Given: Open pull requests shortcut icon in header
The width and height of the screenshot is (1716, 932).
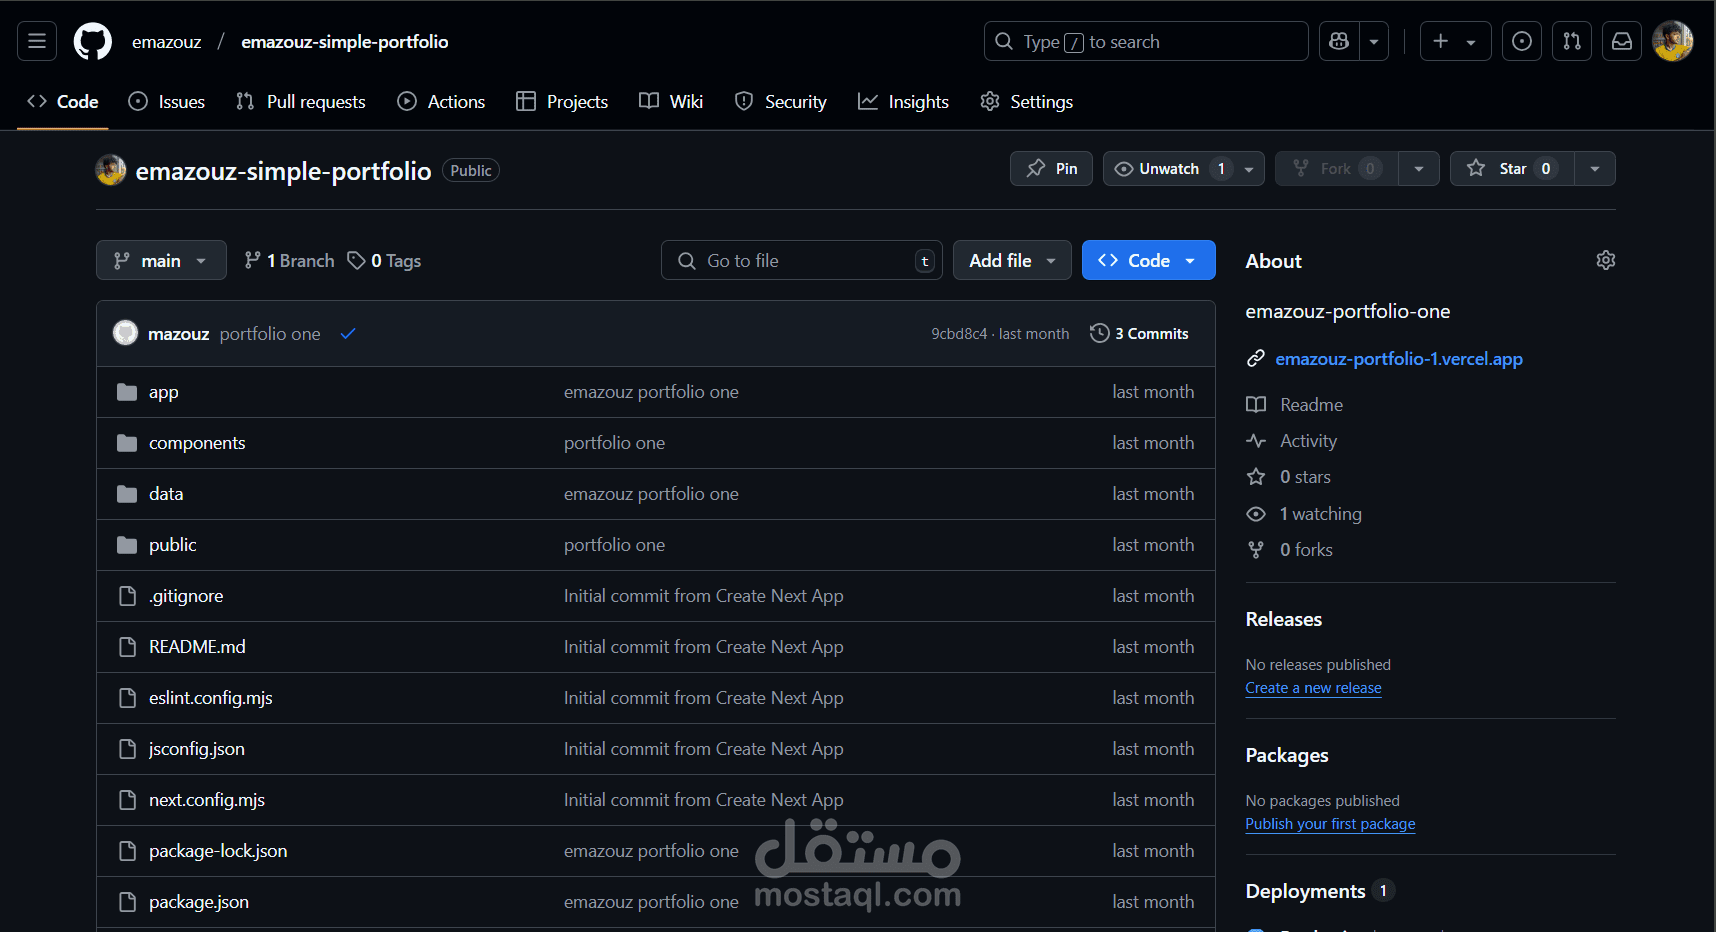Looking at the screenshot, I should [x=1572, y=41].
